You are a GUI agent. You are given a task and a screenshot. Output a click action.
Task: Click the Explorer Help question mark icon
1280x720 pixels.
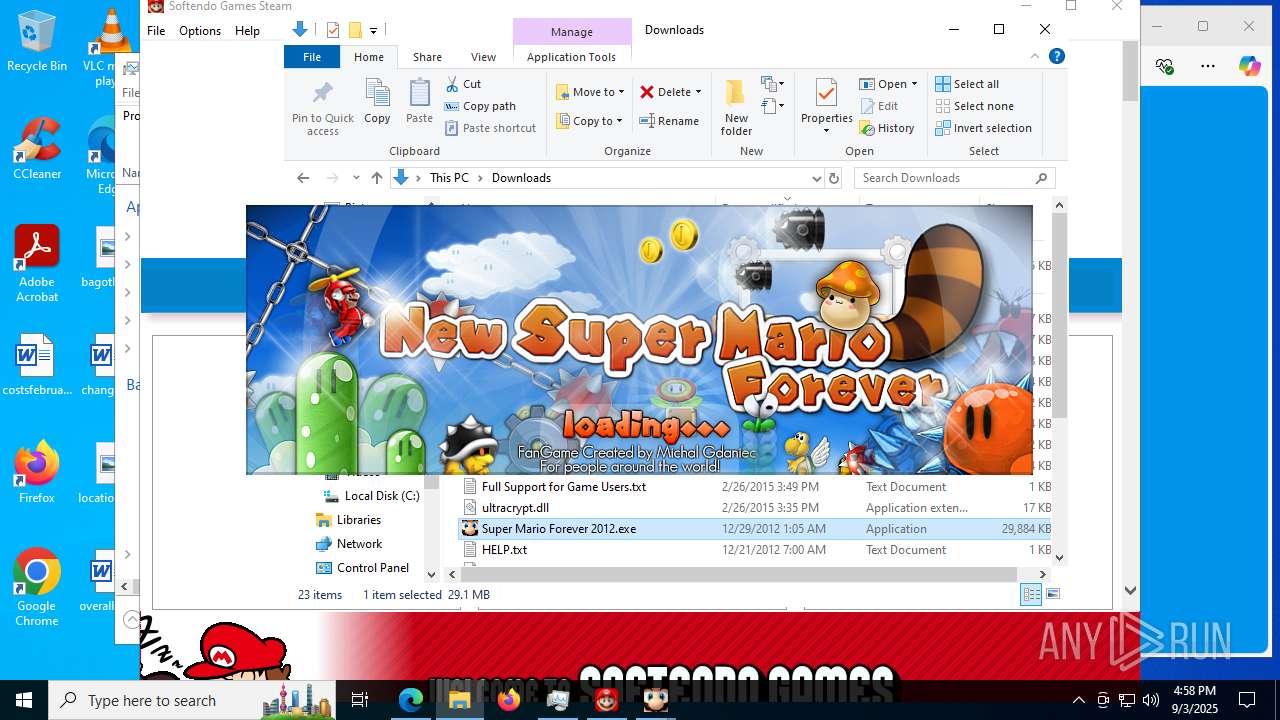coord(1057,57)
